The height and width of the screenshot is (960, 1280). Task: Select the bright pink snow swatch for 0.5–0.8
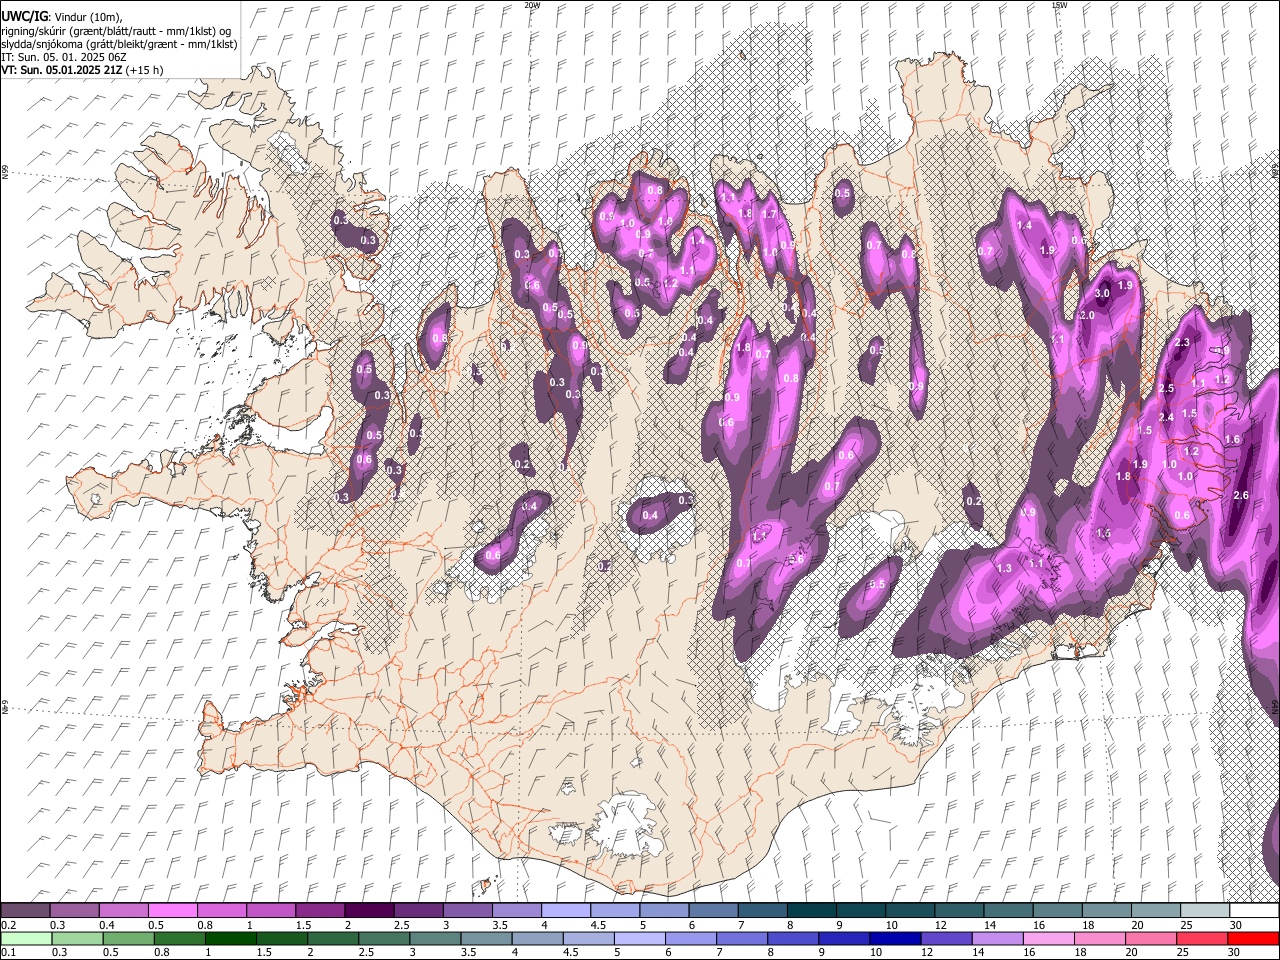pos(173,911)
